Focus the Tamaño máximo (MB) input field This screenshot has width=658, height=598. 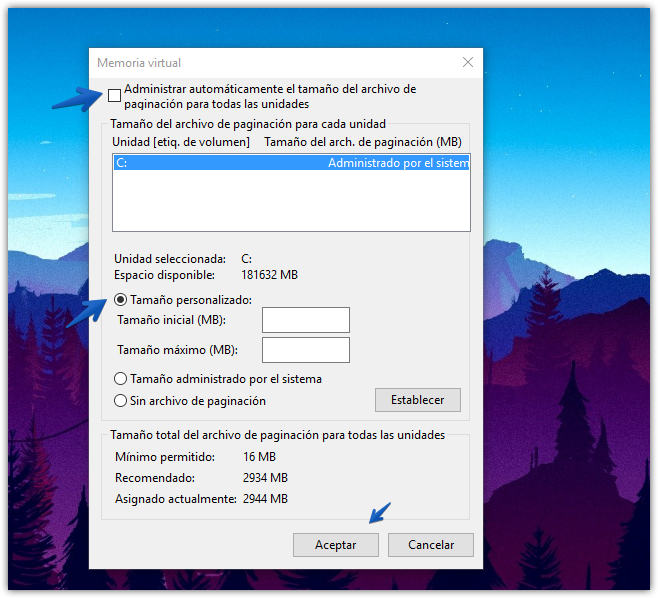[306, 350]
